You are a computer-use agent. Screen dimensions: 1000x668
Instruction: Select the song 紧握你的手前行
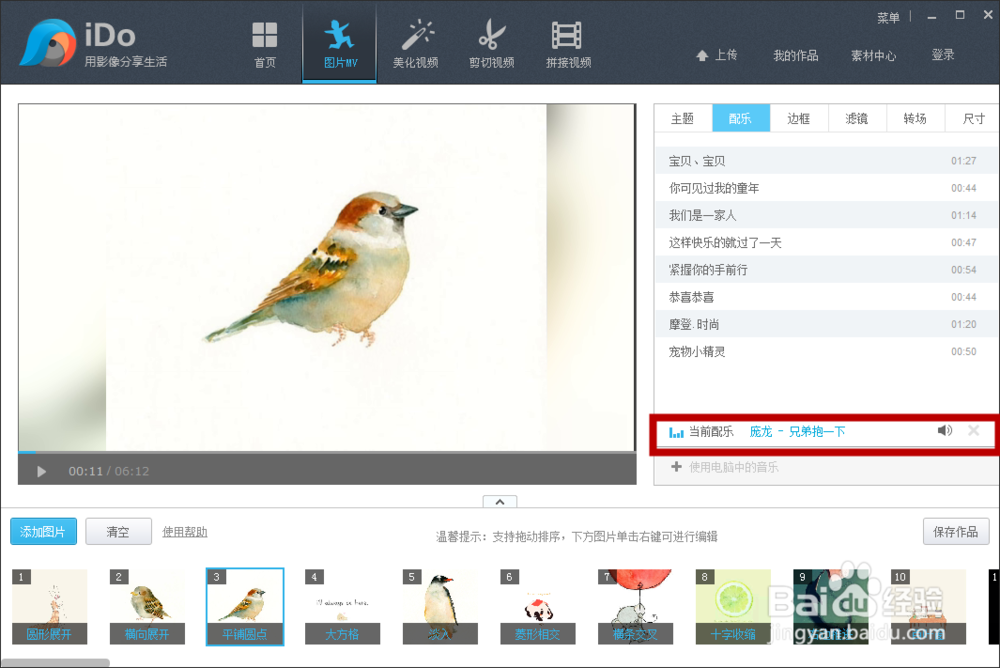[x=827, y=270]
